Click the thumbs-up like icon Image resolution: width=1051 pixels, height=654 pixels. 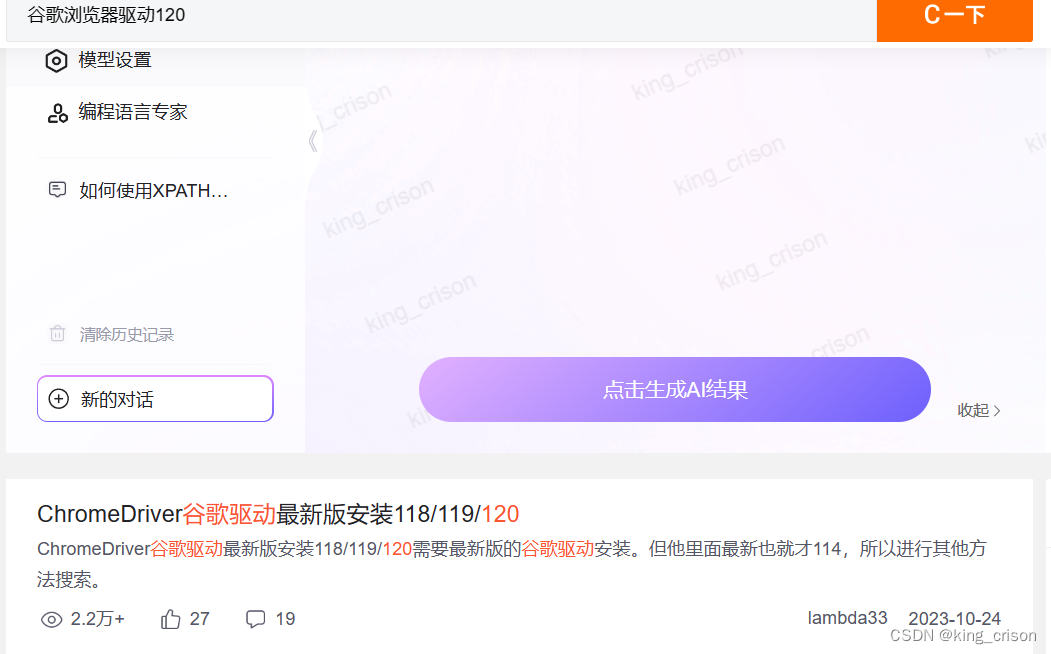click(170, 618)
